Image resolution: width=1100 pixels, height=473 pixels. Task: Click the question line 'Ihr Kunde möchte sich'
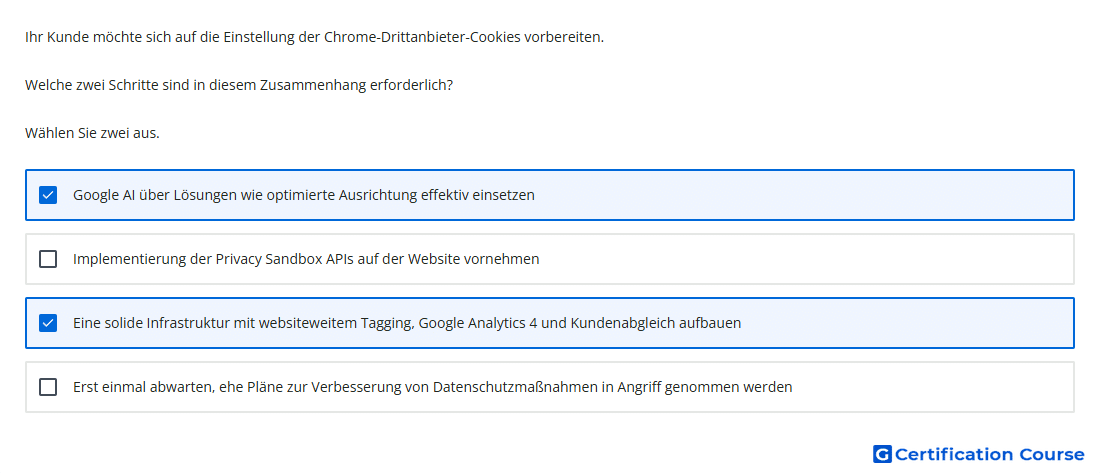[314, 37]
